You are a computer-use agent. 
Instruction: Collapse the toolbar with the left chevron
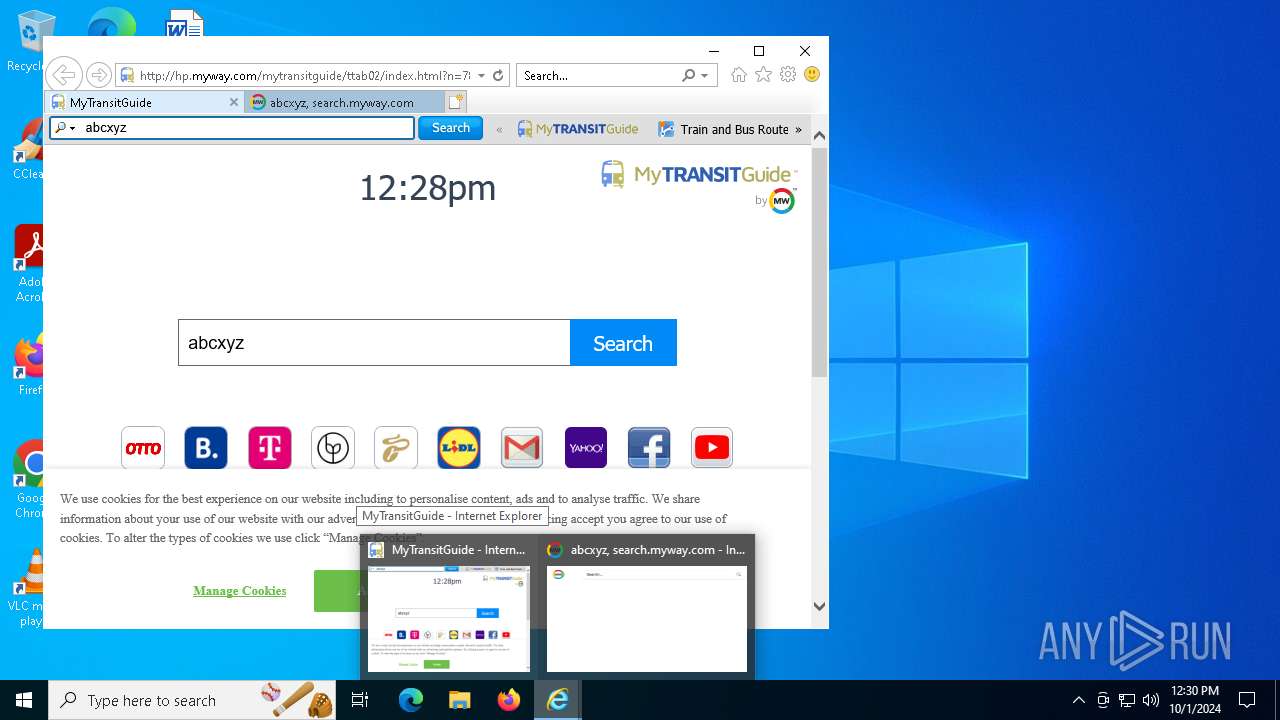499,129
